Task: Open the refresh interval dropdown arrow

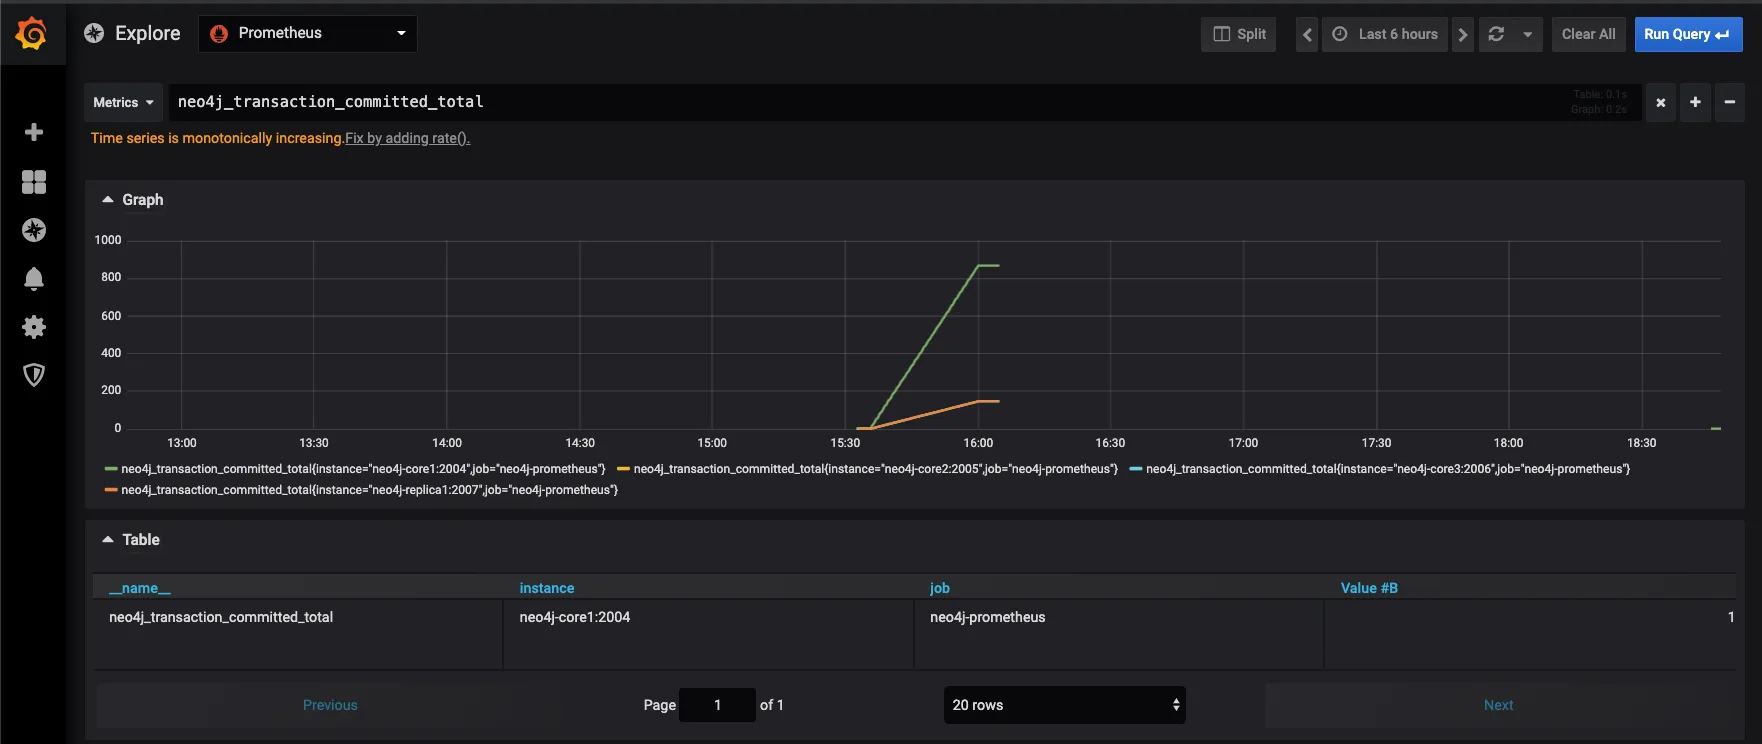Action: (1527, 34)
